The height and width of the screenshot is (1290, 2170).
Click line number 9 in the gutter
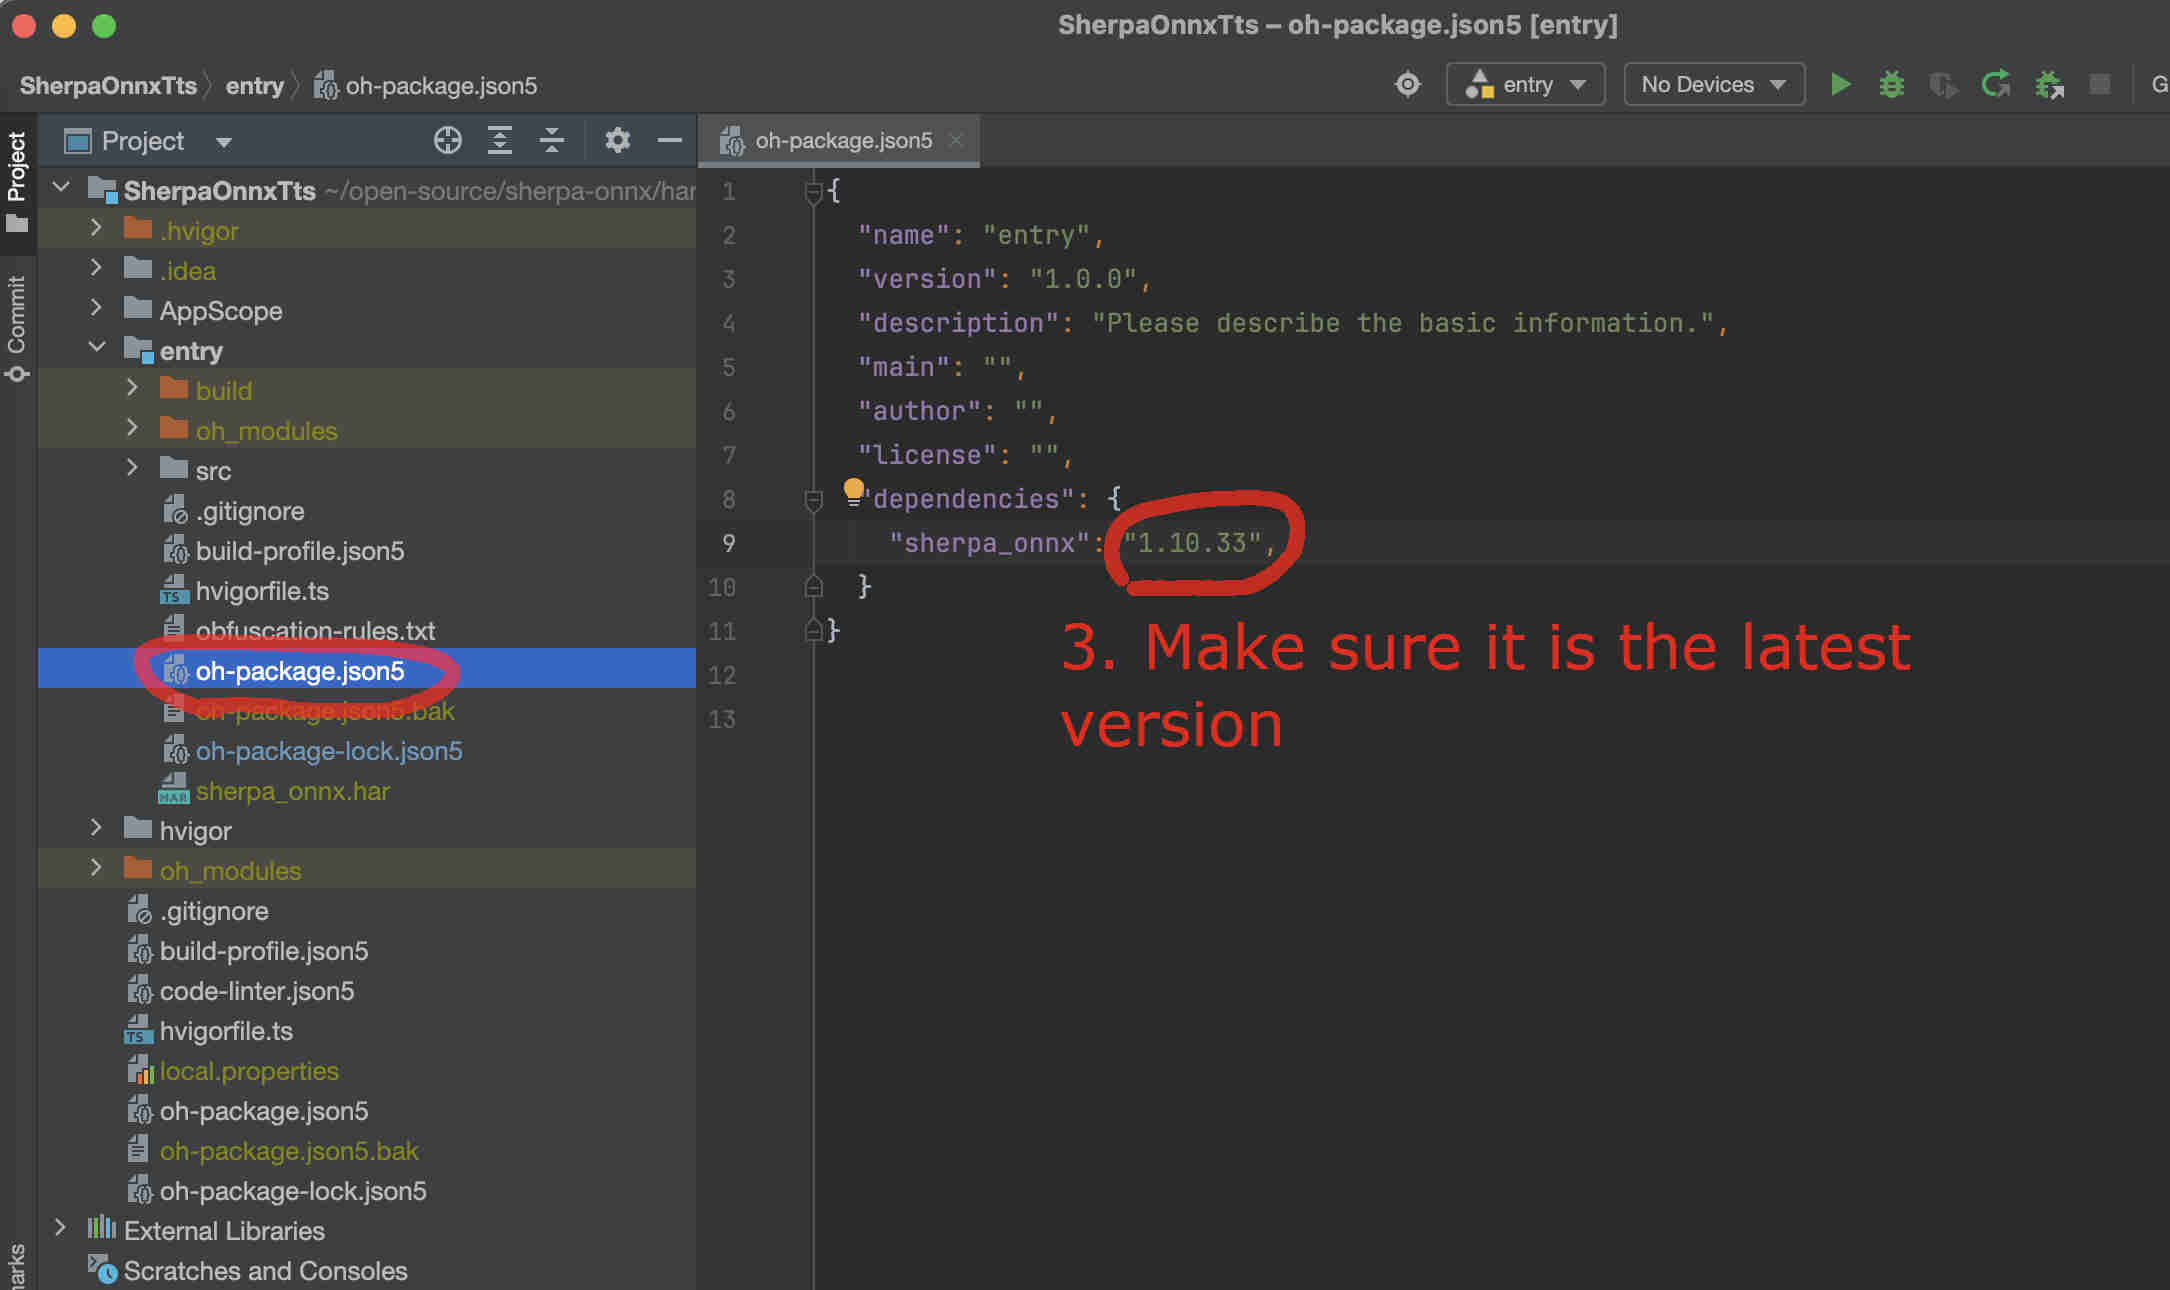[x=729, y=543]
